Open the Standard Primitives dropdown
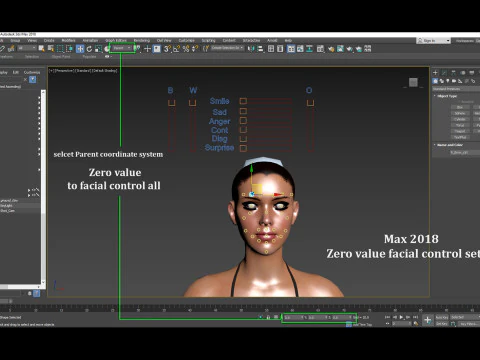 pyautogui.click(x=456, y=89)
